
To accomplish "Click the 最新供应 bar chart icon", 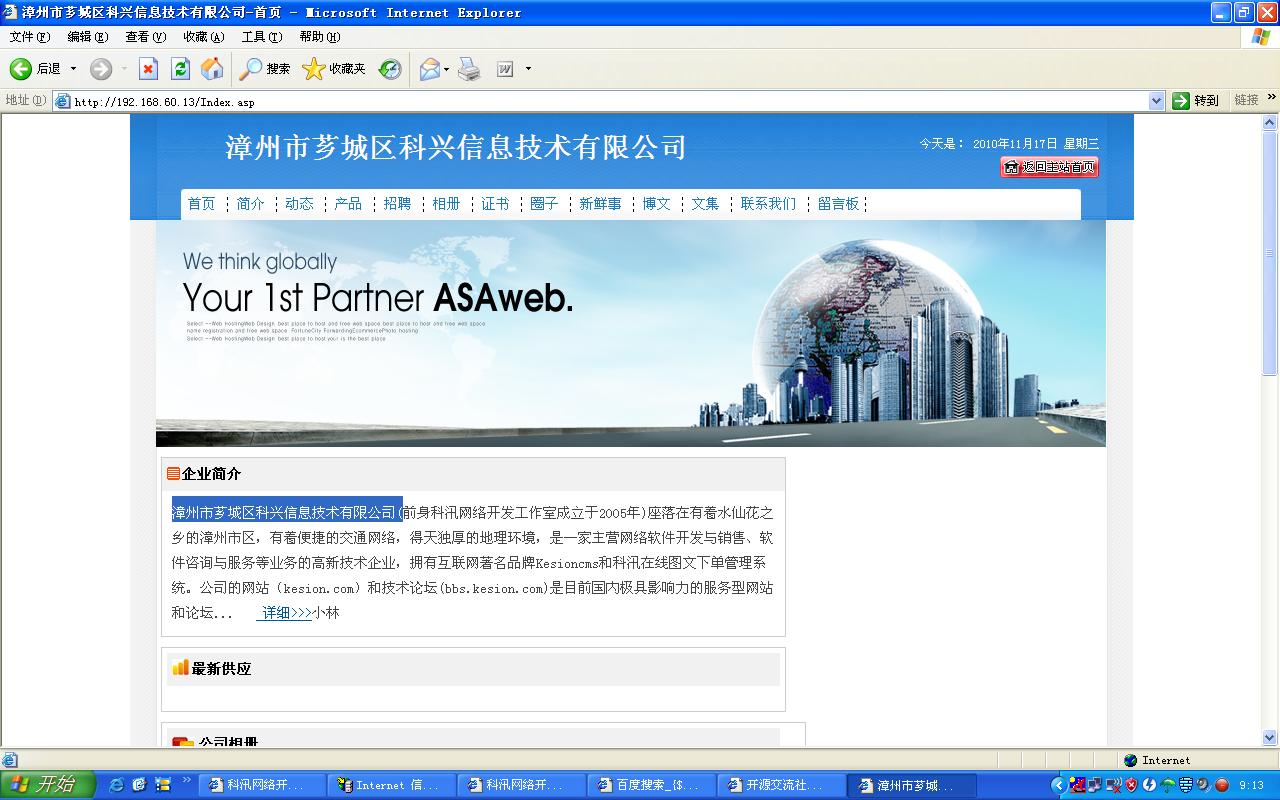I will 180,668.
